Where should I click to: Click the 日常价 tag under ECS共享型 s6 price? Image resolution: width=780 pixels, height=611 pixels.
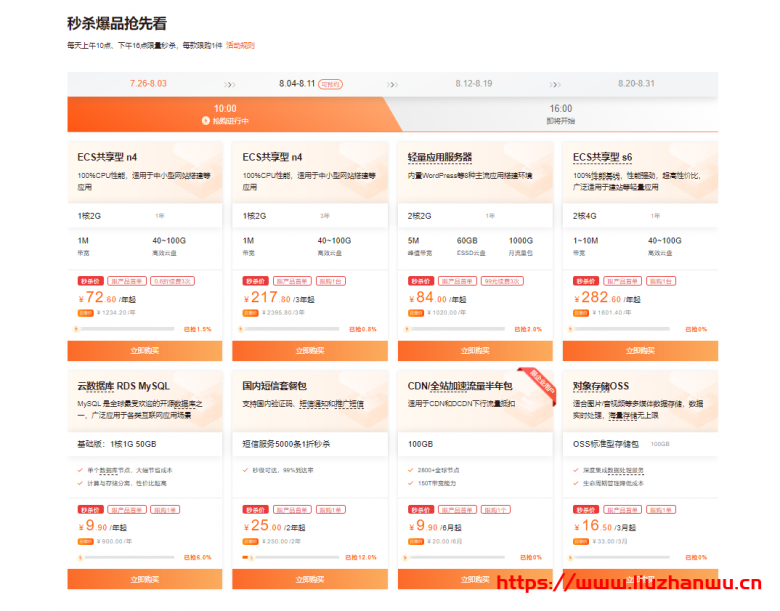583,312
